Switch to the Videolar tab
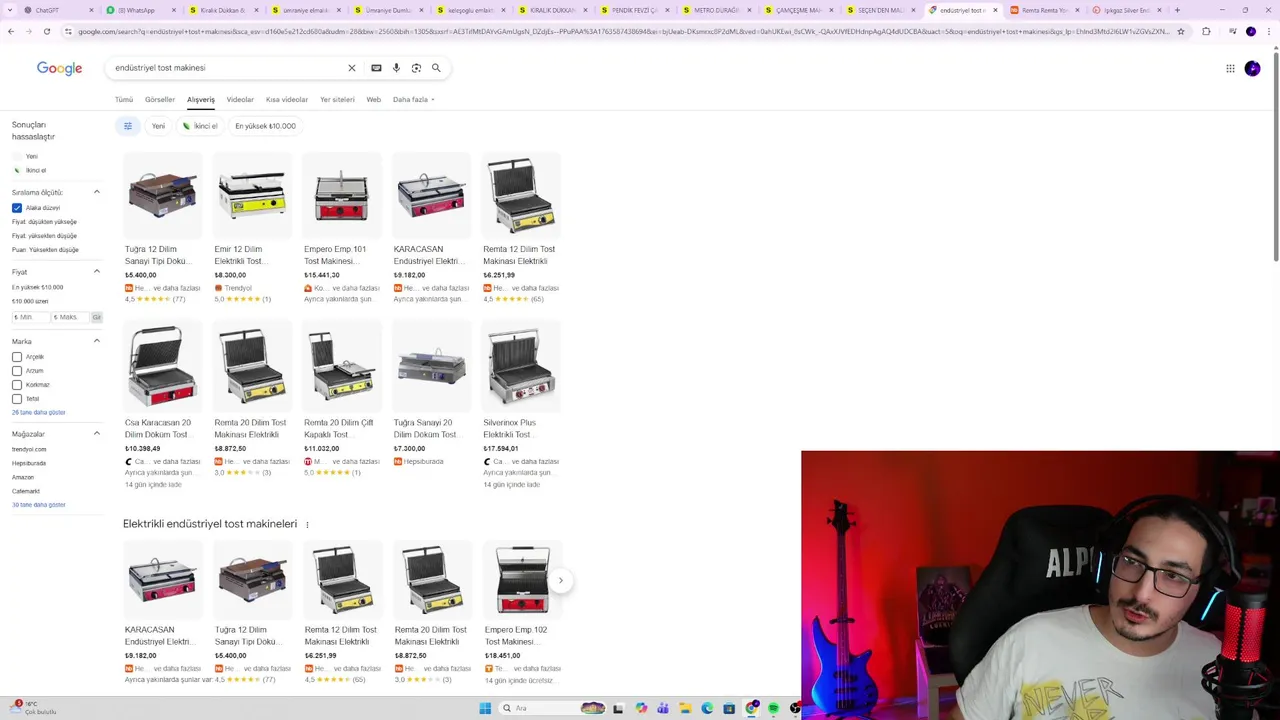 [240, 100]
